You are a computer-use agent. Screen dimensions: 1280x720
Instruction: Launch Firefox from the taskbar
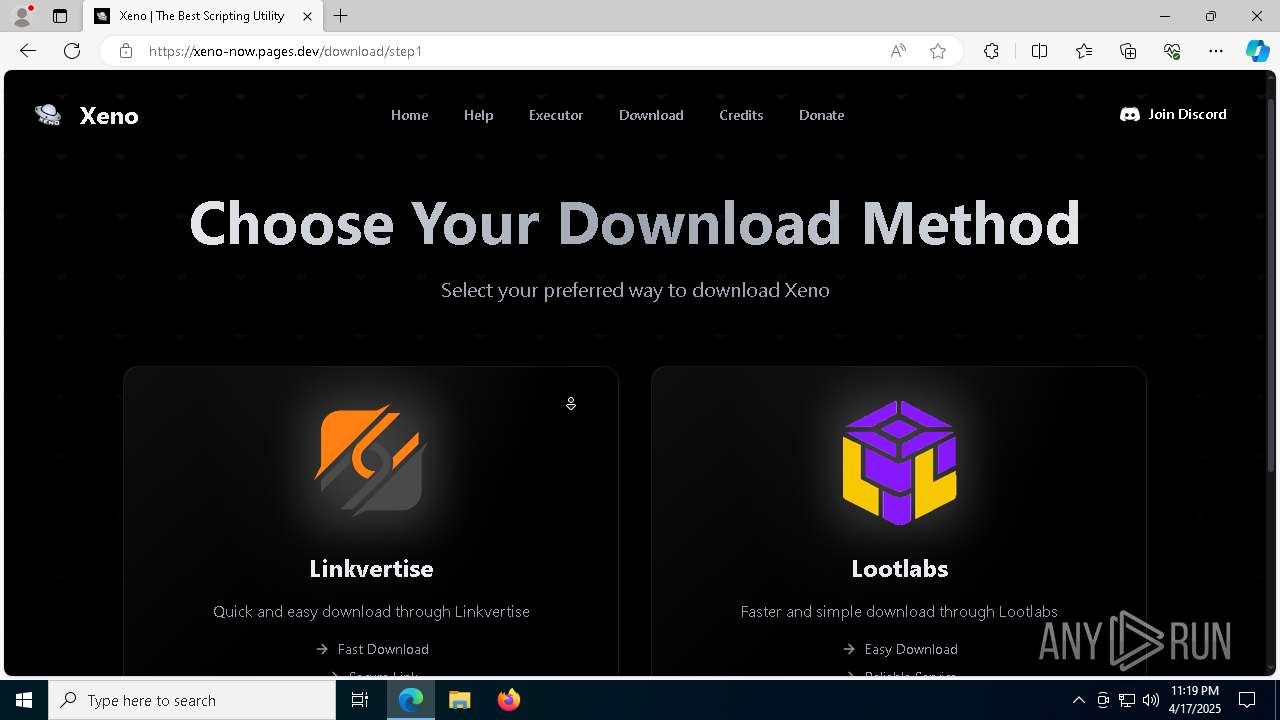pos(508,700)
